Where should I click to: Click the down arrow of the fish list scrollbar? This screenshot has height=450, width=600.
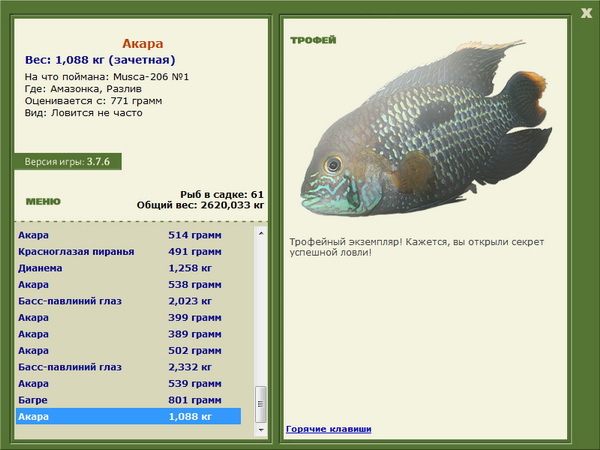(x=261, y=430)
